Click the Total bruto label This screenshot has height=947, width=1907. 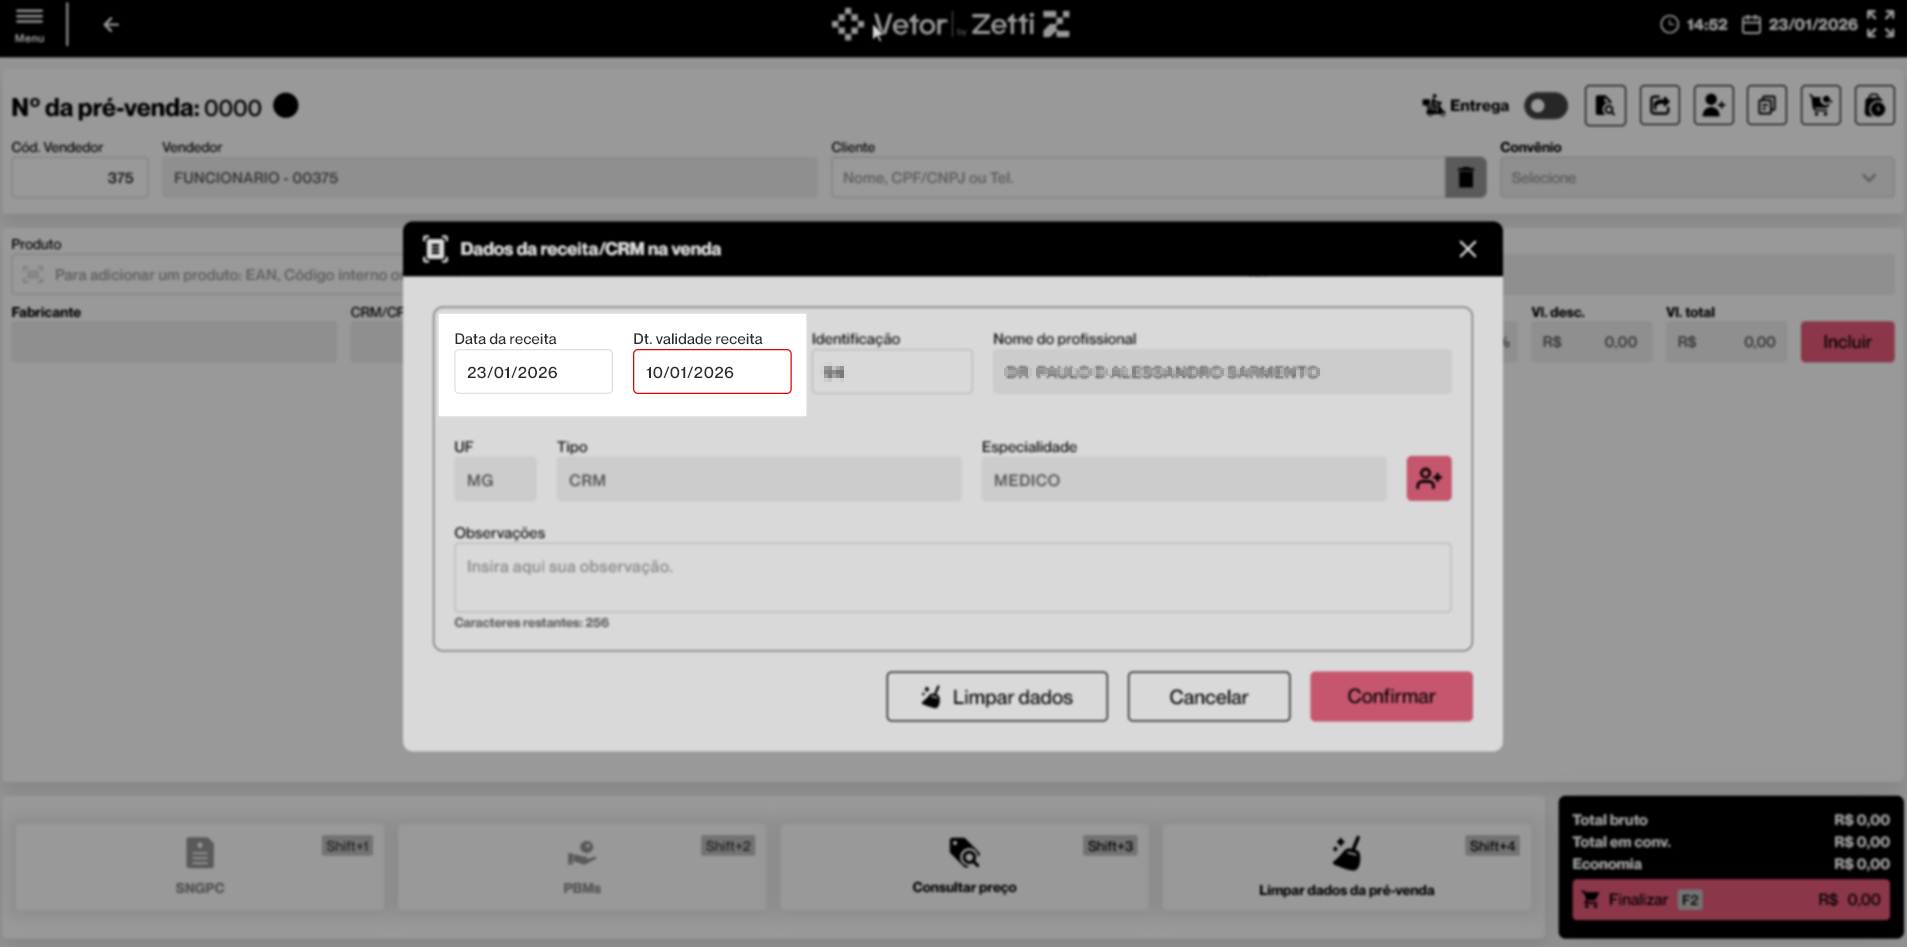tap(1610, 820)
